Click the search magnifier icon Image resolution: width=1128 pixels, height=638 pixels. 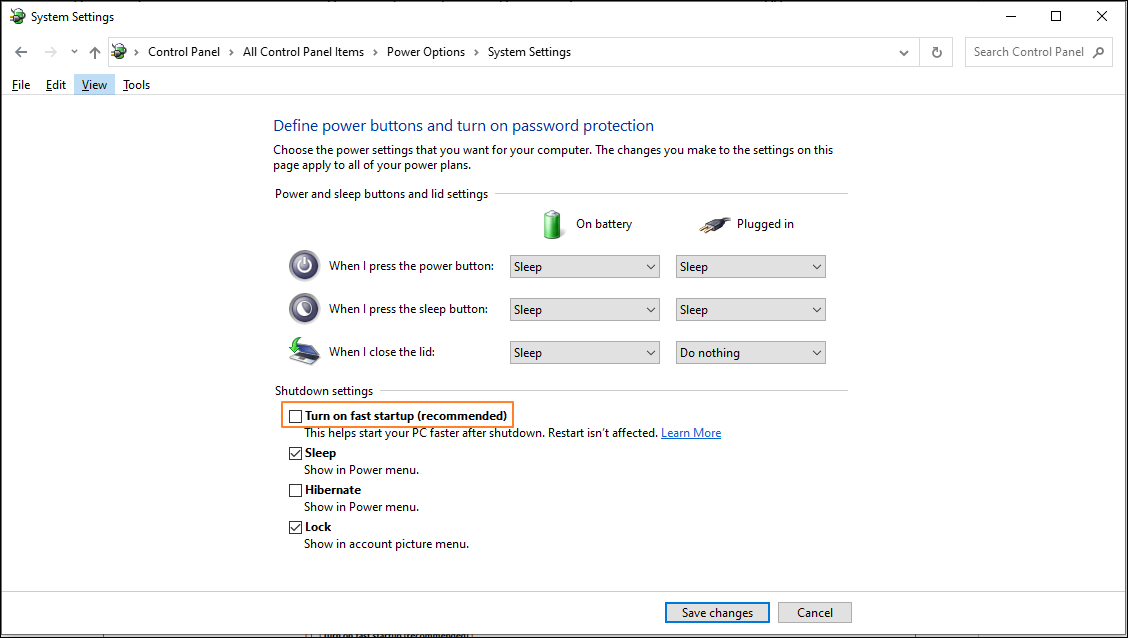click(x=1098, y=52)
